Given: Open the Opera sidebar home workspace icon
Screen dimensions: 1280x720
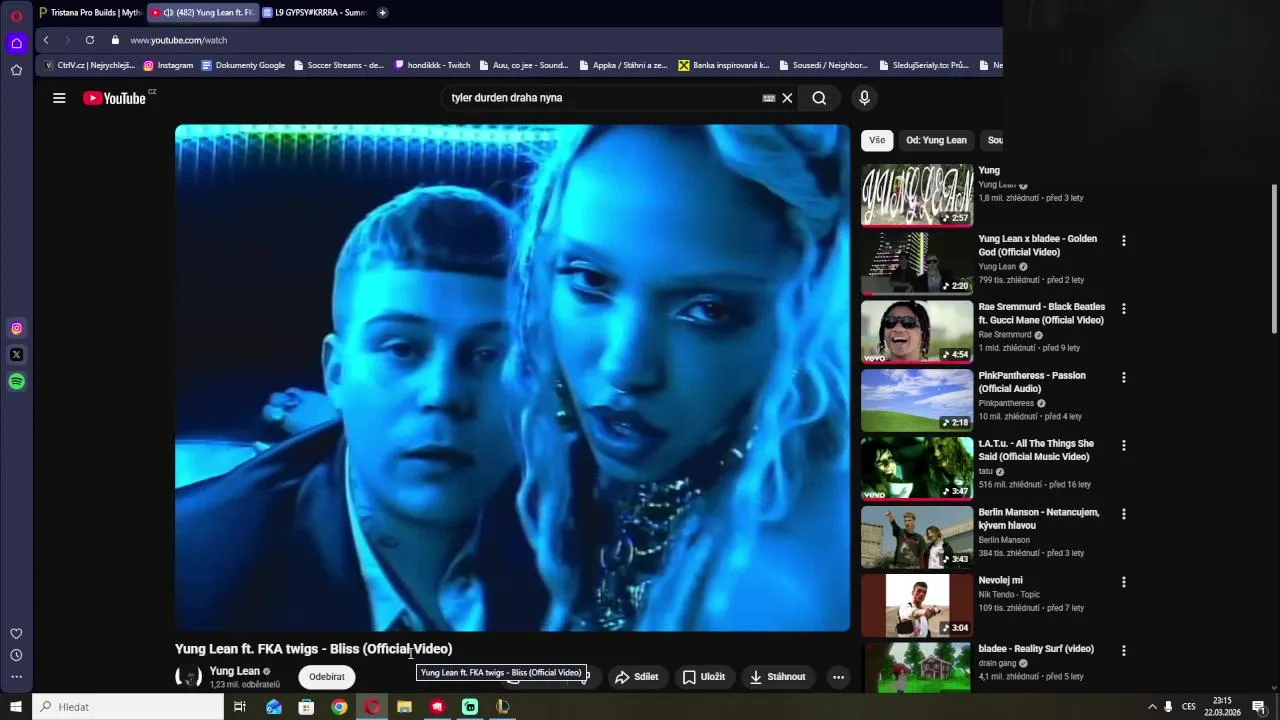Looking at the screenshot, I should tap(16, 43).
